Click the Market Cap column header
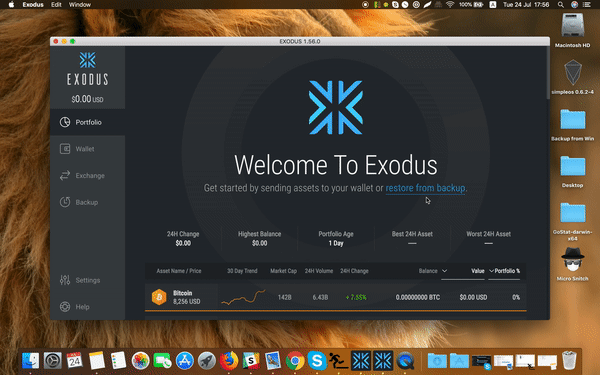600x375 pixels. click(x=284, y=271)
